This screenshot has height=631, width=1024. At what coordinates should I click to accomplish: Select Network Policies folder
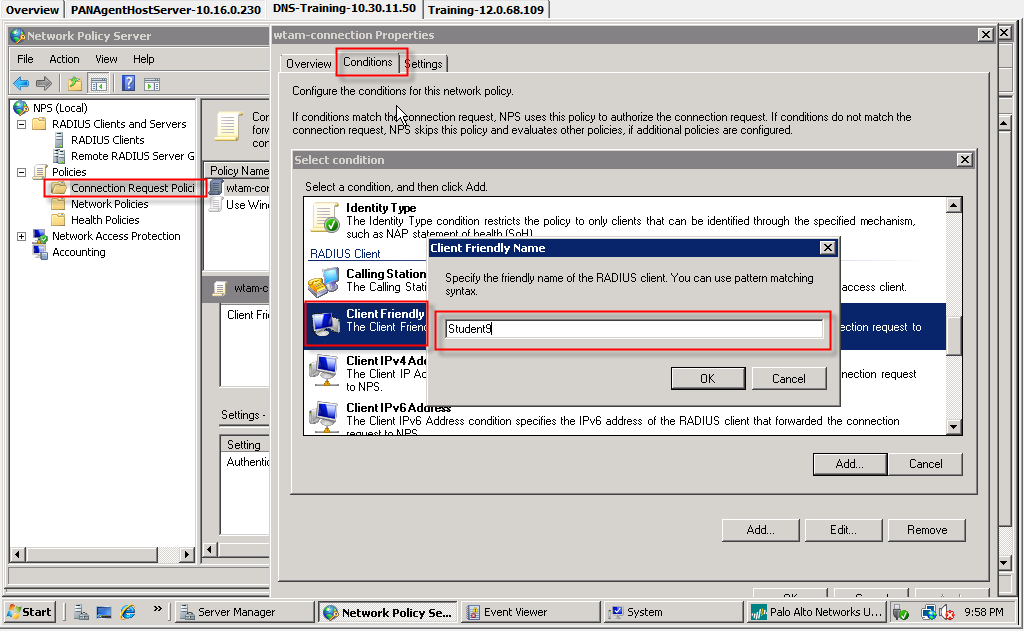coord(110,204)
